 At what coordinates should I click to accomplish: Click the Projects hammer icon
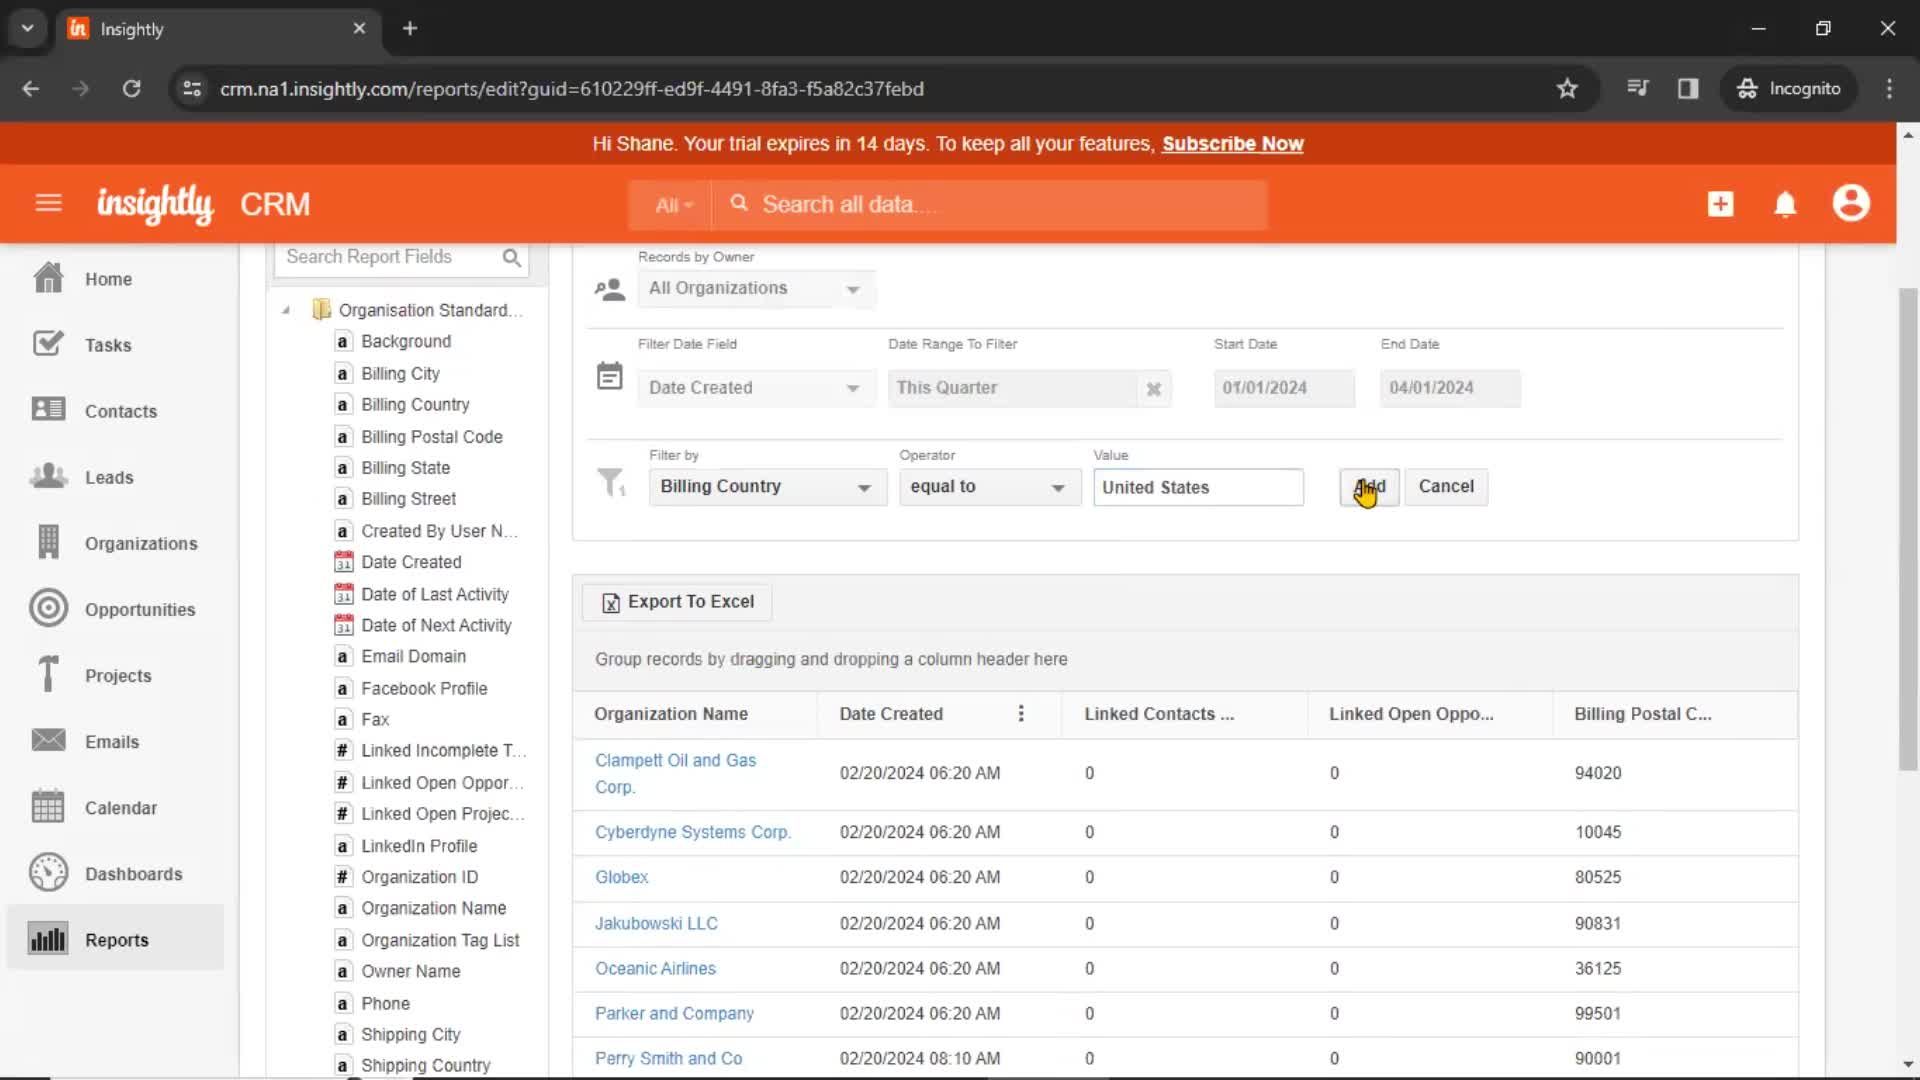(x=48, y=674)
